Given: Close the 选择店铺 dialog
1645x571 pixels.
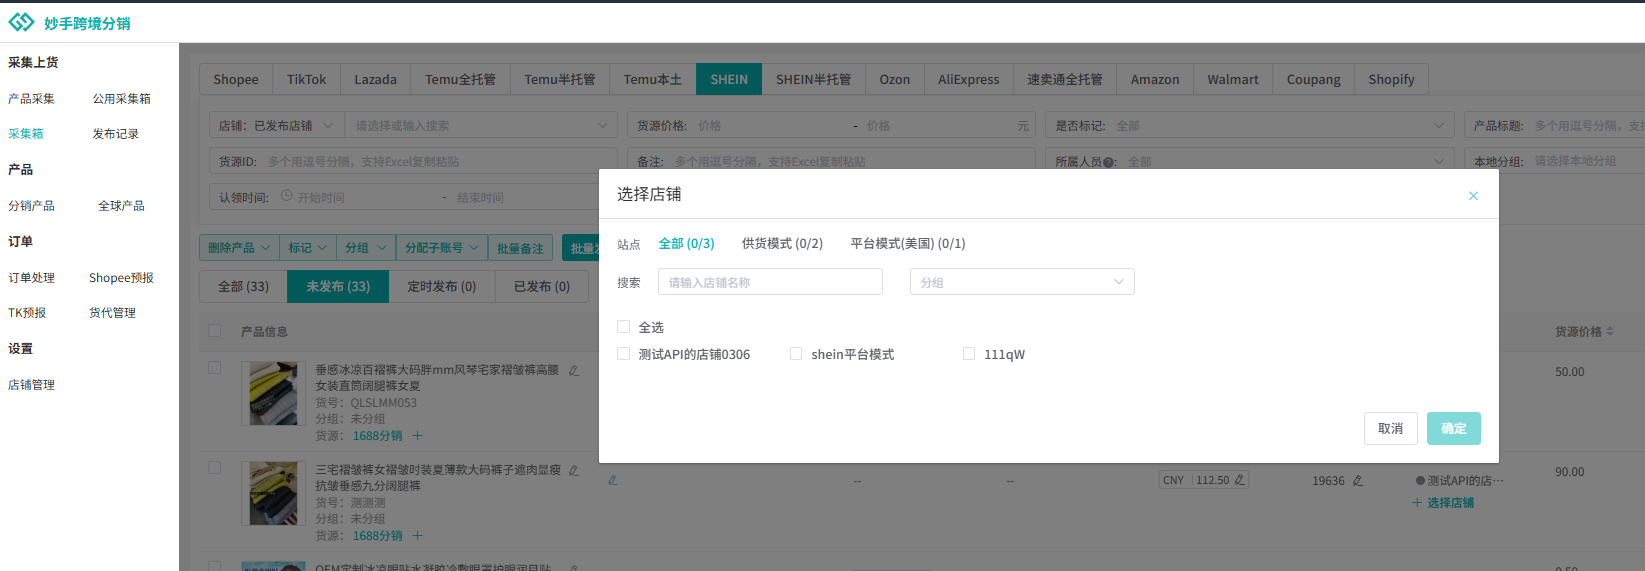Looking at the screenshot, I should (1473, 196).
